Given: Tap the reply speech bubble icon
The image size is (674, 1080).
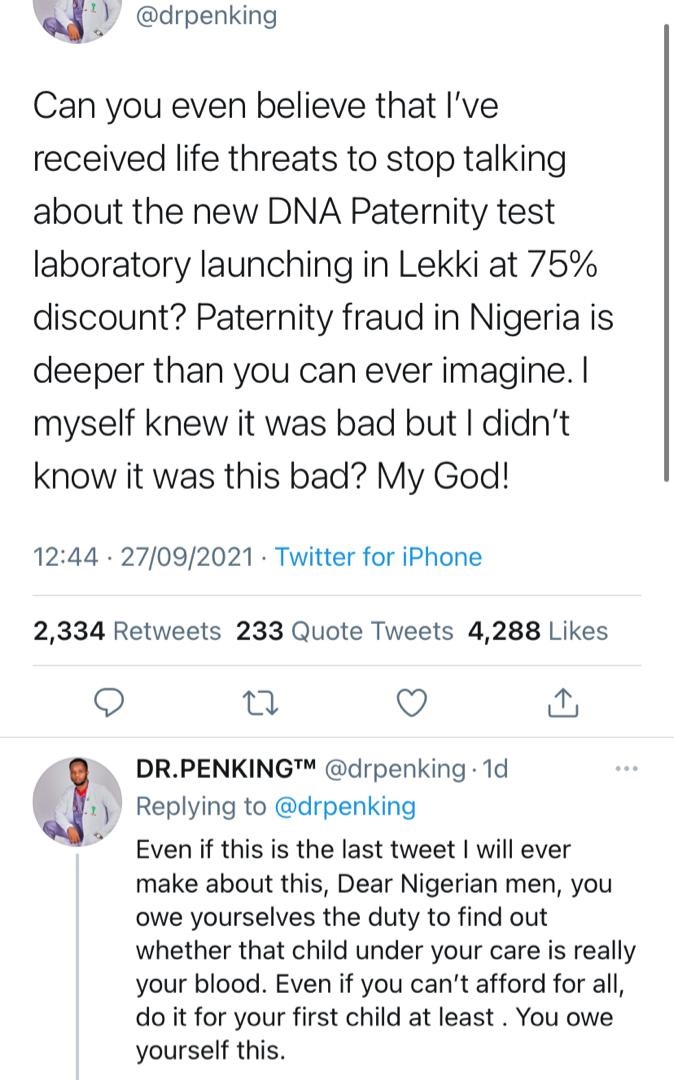Looking at the screenshot, I should point(109,704).
